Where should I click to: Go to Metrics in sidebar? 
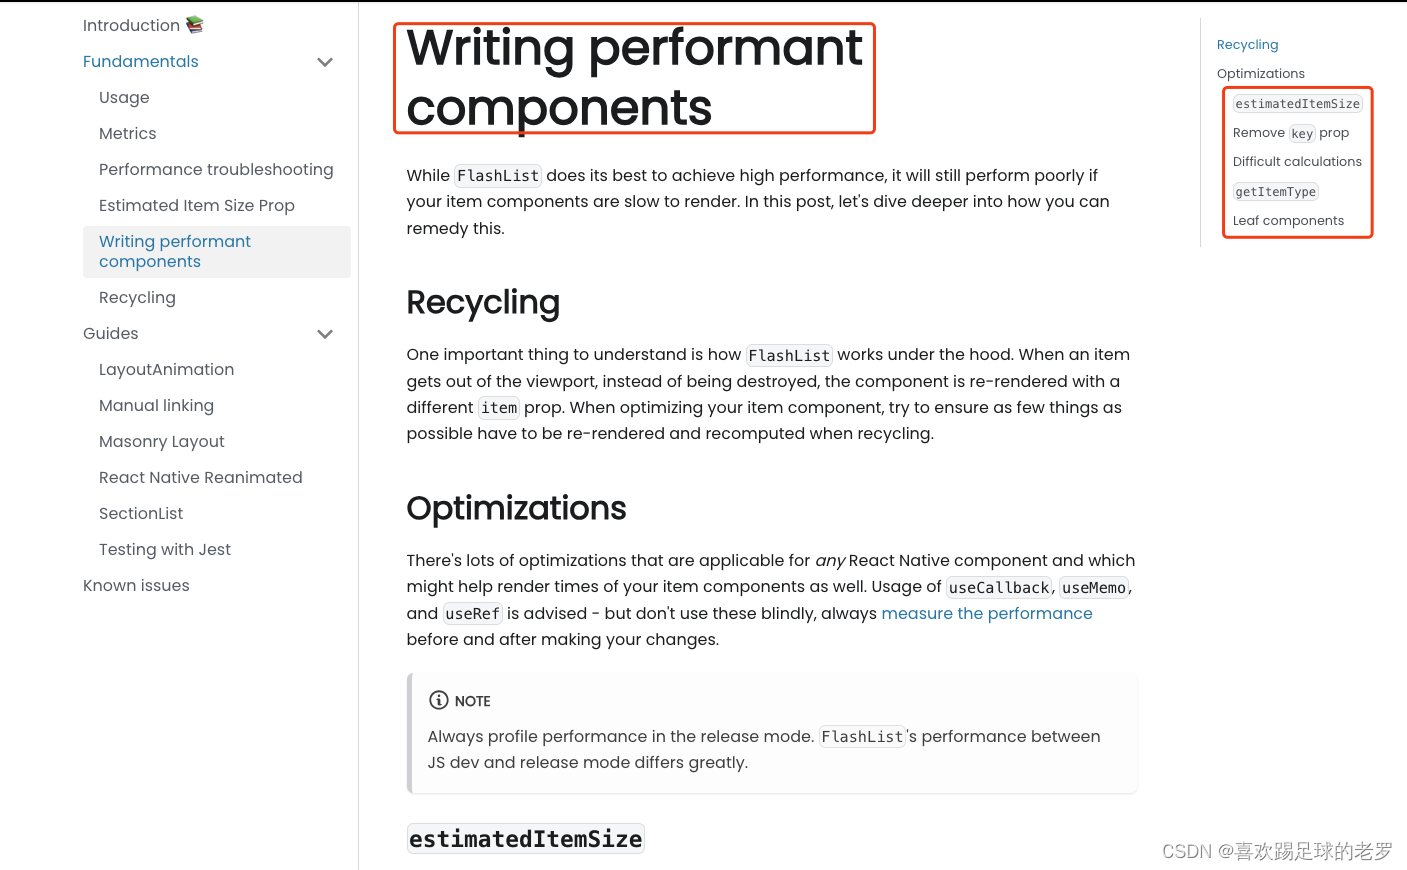pyautogui.click(x=127, y=133)
